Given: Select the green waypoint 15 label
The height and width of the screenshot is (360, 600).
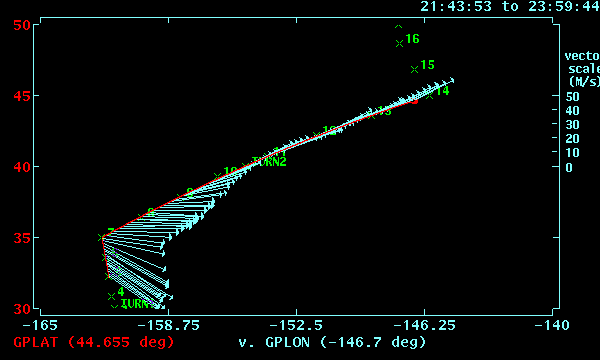Looking at the screenshot, I should pos(427,65).
